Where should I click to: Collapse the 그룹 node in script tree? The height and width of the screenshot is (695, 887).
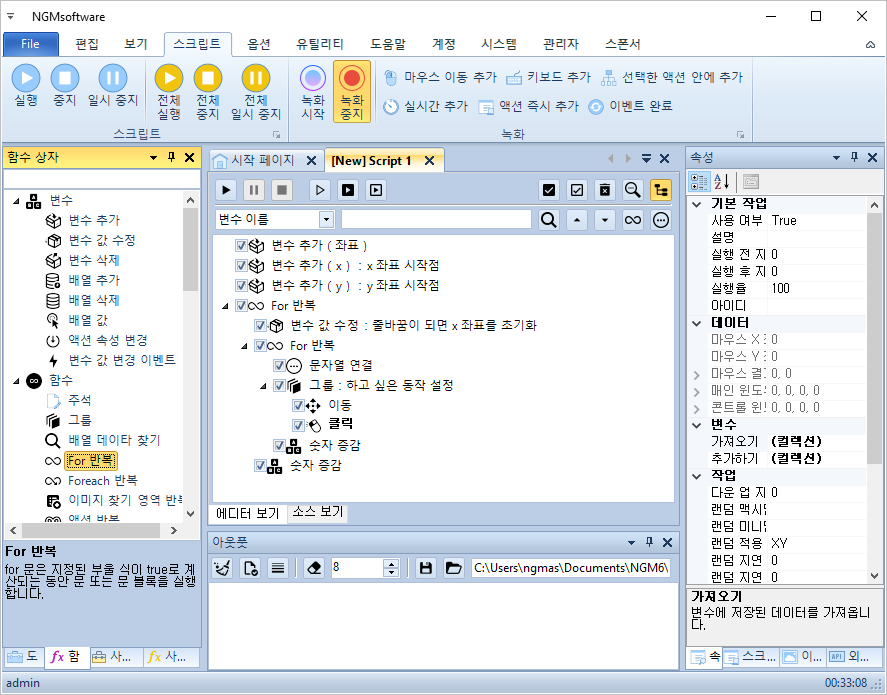[x=263, y=386]
